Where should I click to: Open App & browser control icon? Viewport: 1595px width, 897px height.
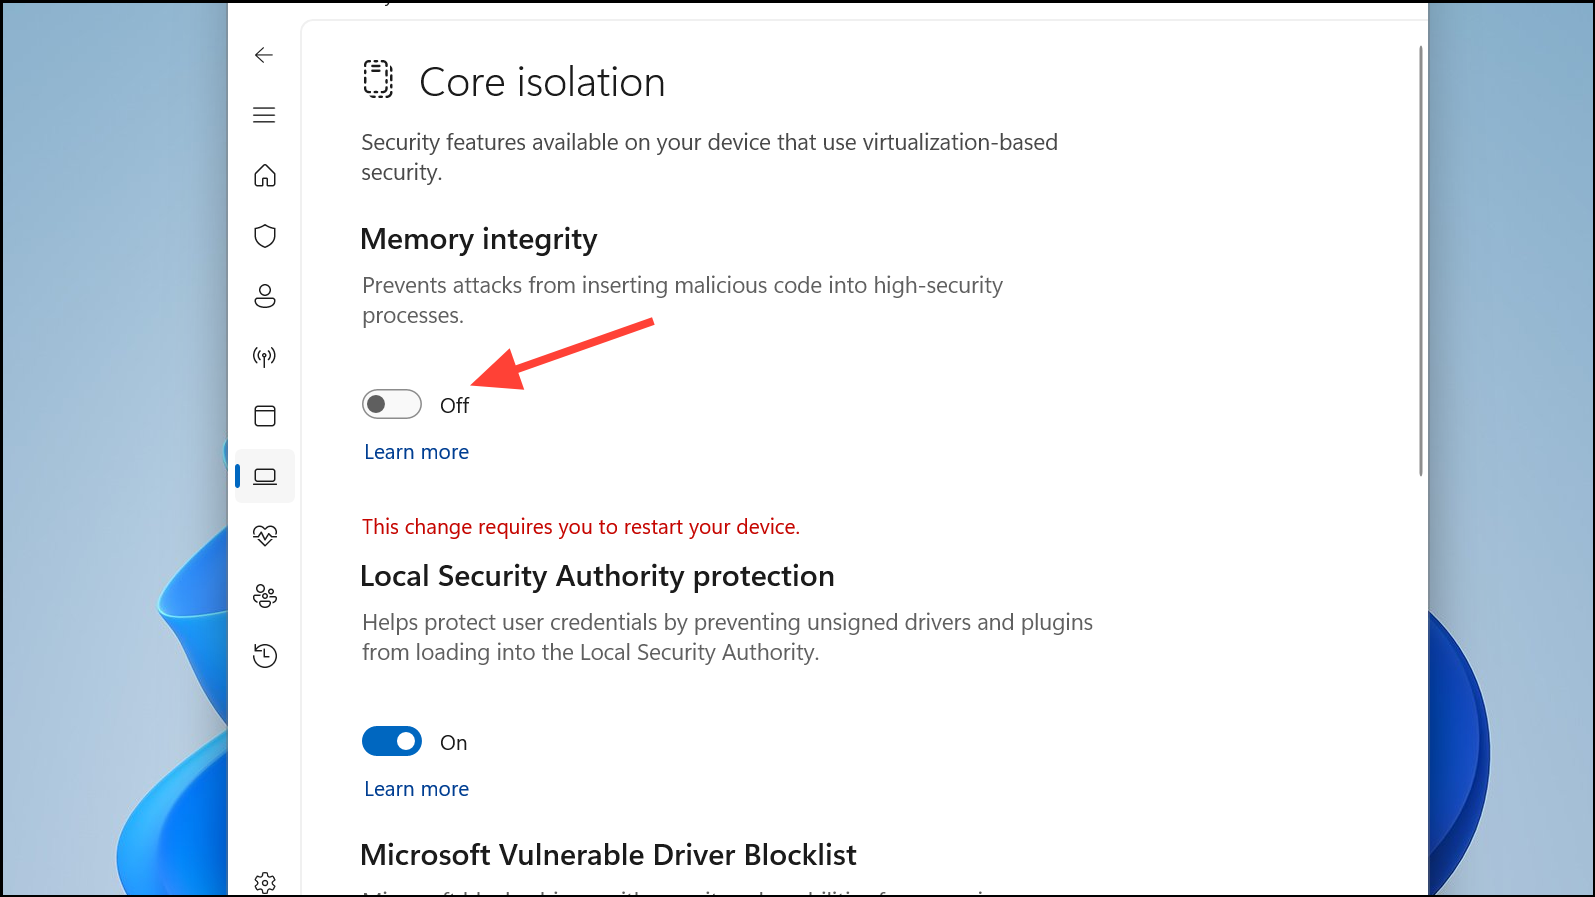pos(265,416)
